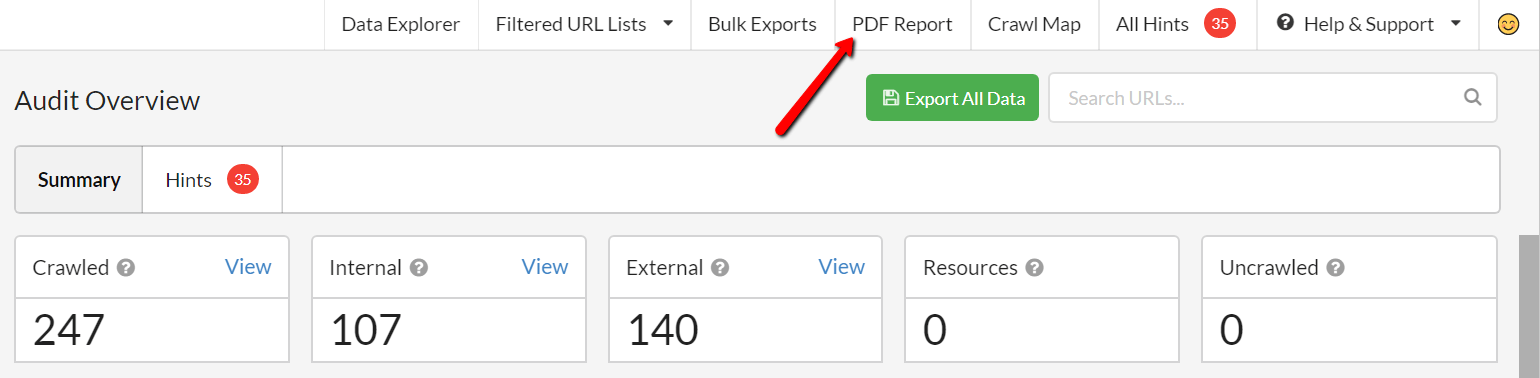Open the PDF Report menu item

click(x=902, y=24)
